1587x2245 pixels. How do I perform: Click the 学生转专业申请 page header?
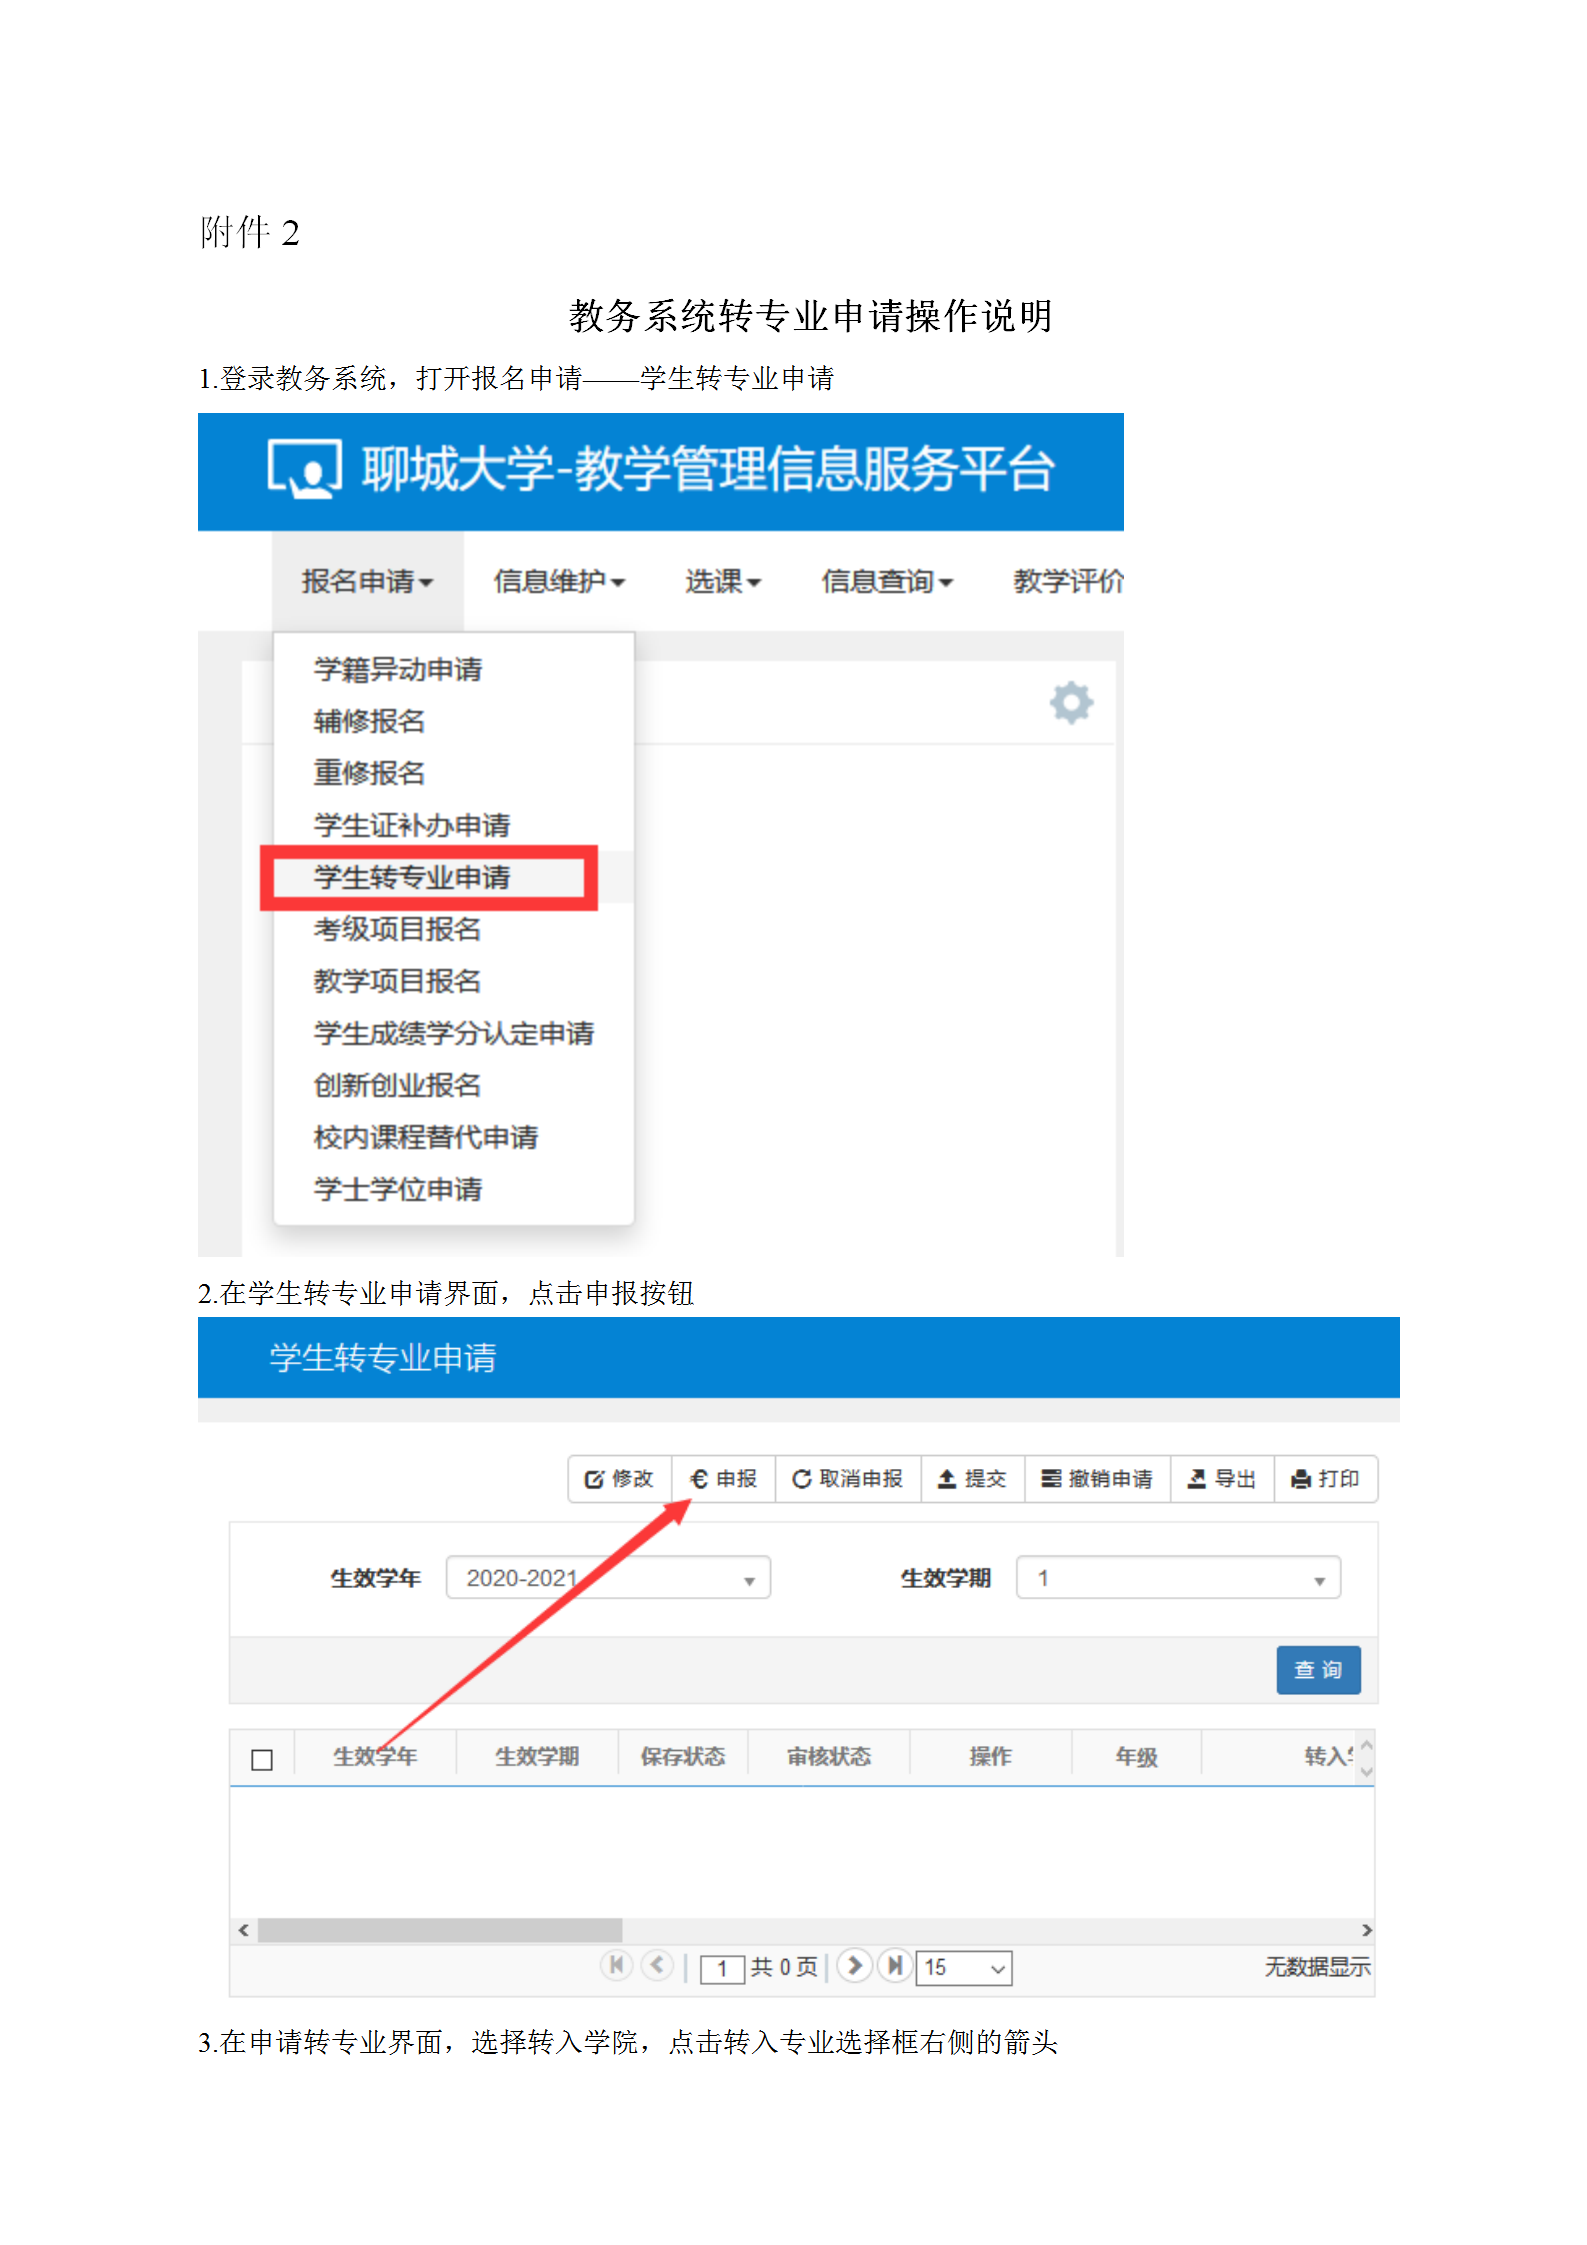pos(382,1357)
